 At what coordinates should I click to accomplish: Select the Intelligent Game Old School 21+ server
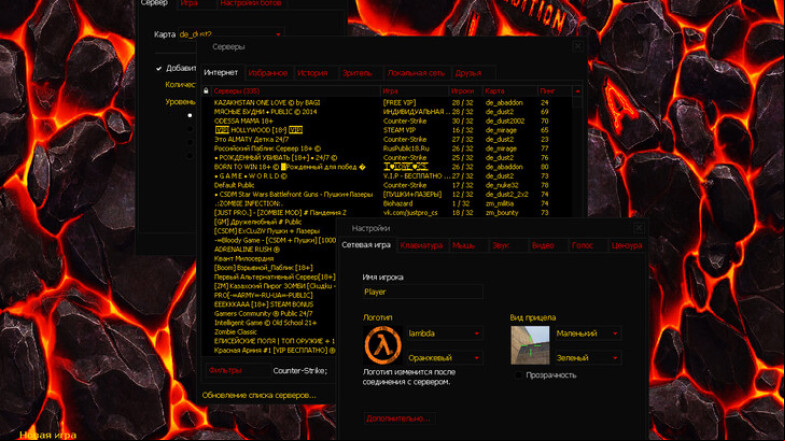pos(269,323)
